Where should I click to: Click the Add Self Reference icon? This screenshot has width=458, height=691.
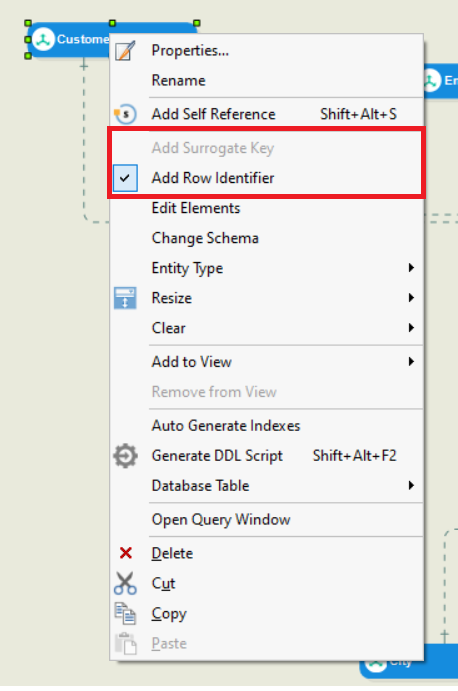click(125, 114)
